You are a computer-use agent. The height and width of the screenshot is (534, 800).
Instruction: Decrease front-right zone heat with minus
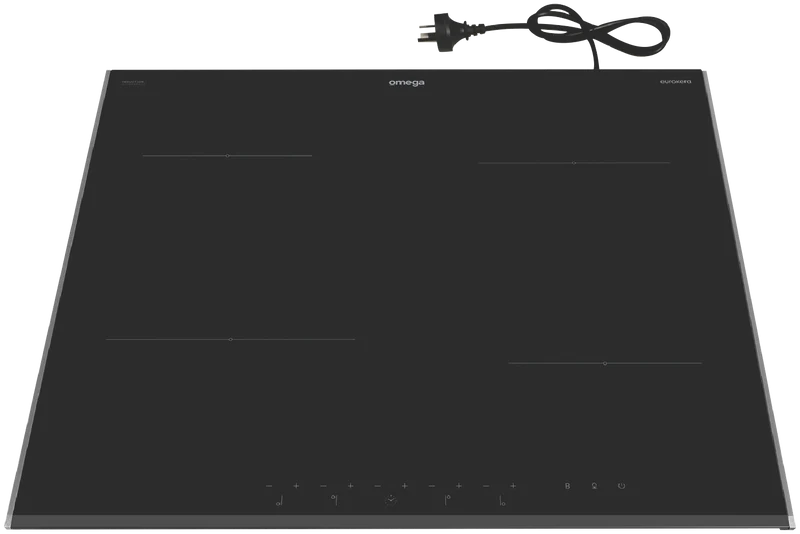click(x=486, y=486)
